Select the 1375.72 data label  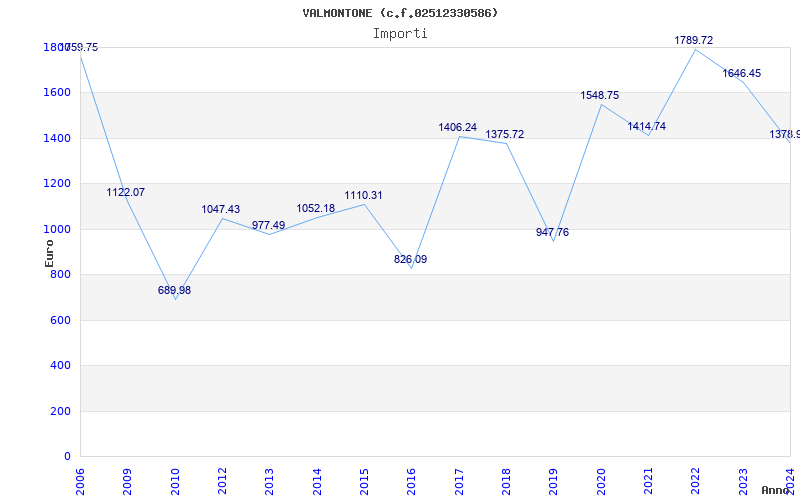point(505,134)
